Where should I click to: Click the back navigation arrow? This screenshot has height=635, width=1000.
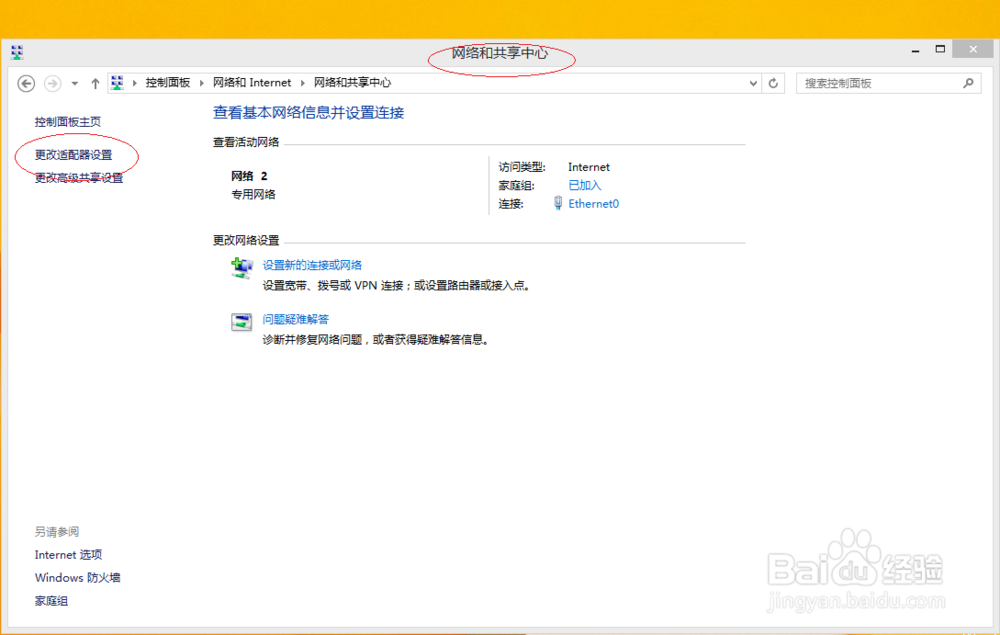(x=26, y=83)
